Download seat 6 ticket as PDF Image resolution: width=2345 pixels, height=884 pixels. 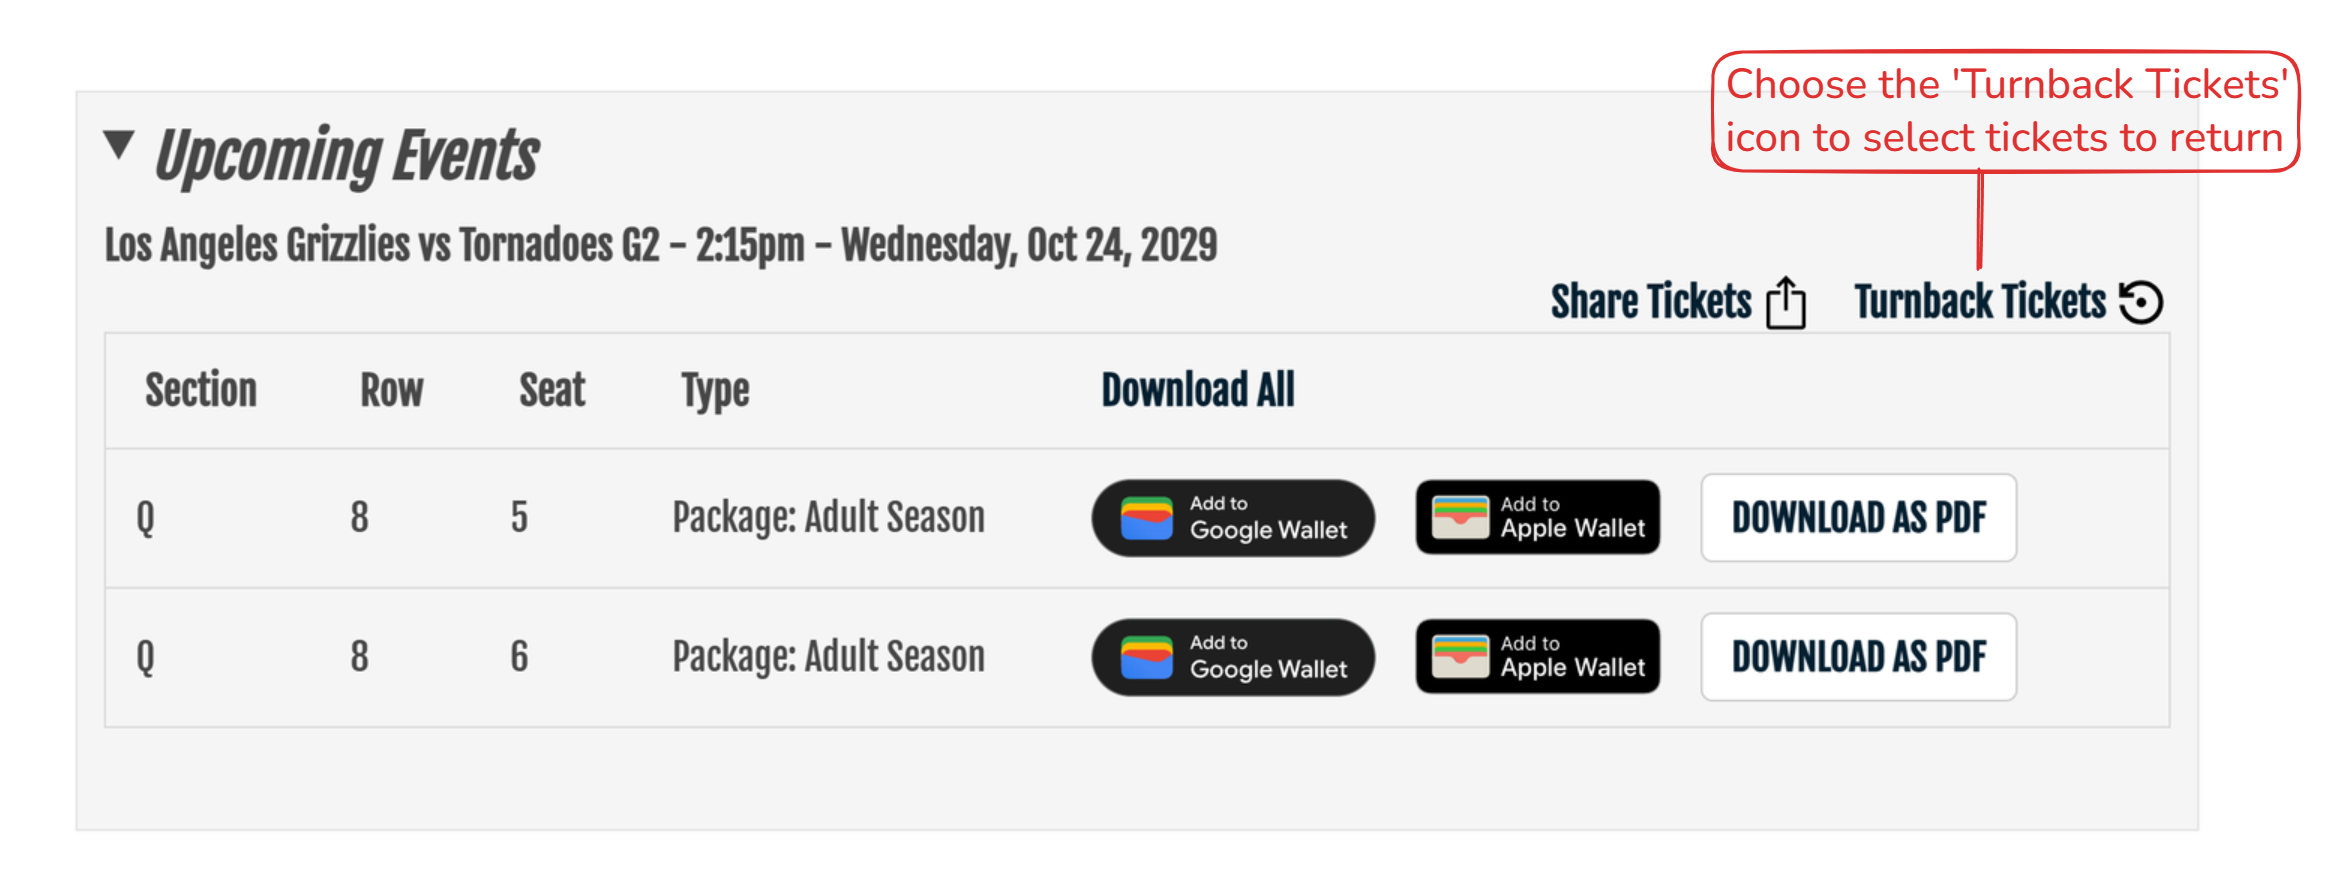tap(1858, 657)
